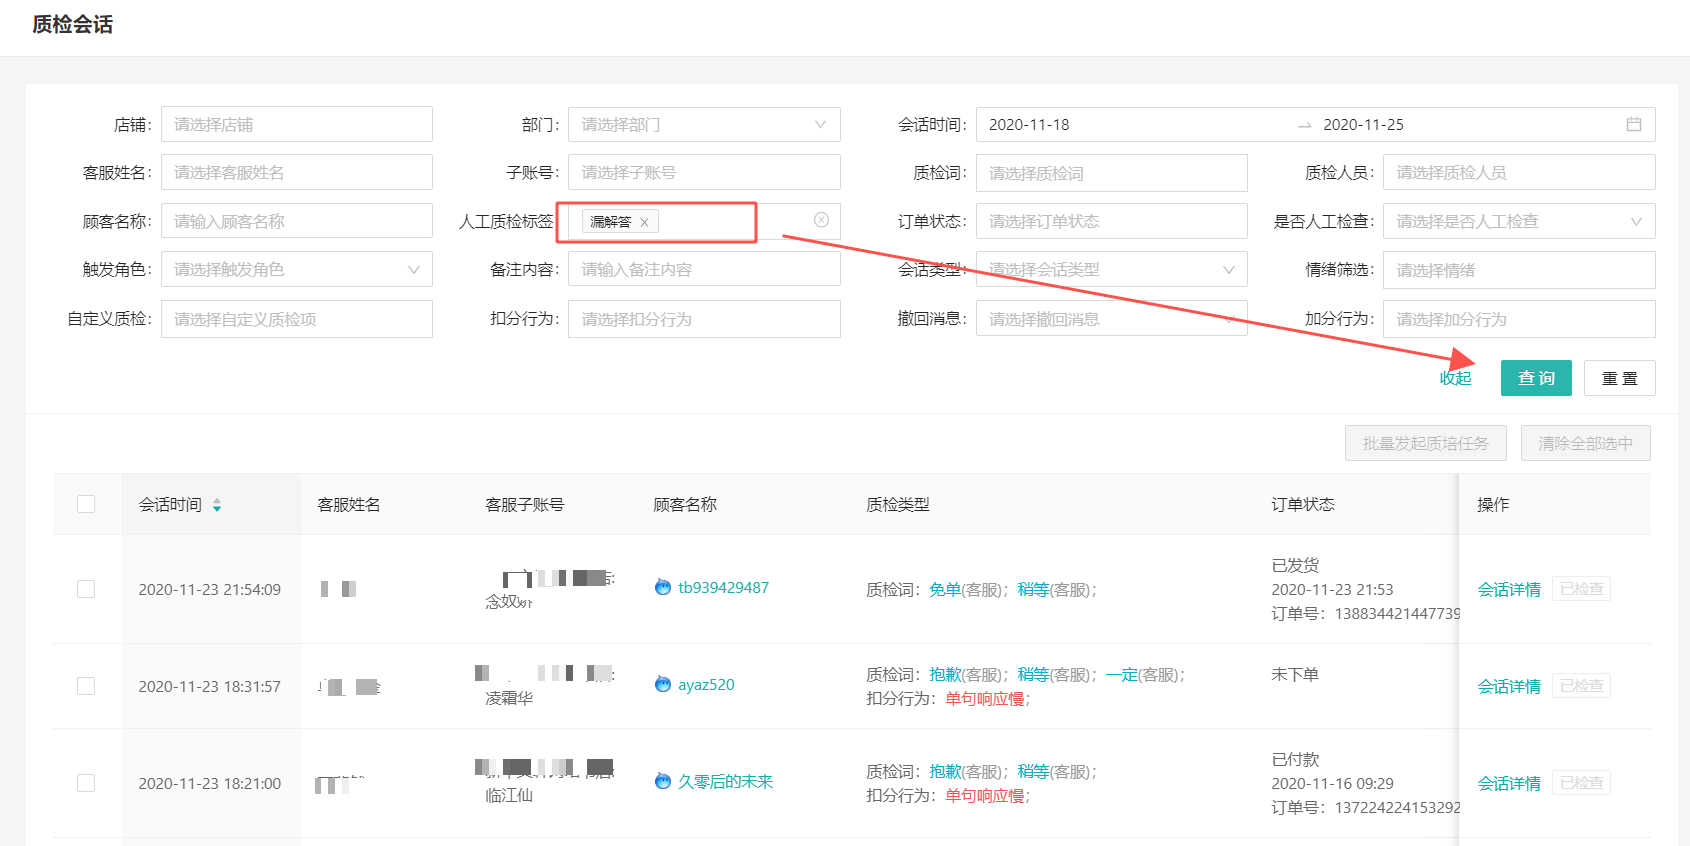Screen dimensions: 1690x846
Task: Open the 会话类型 dropdown
Action: [x=1112, y=269]
